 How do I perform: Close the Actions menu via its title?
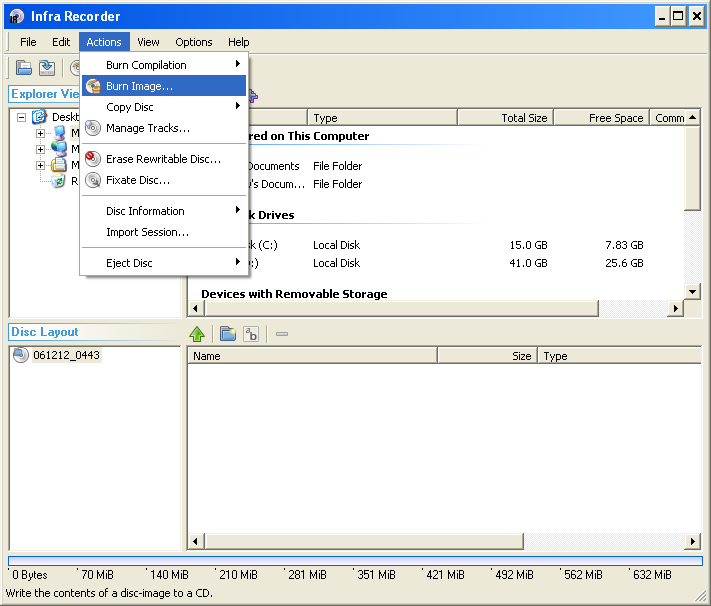click(104, 42)
